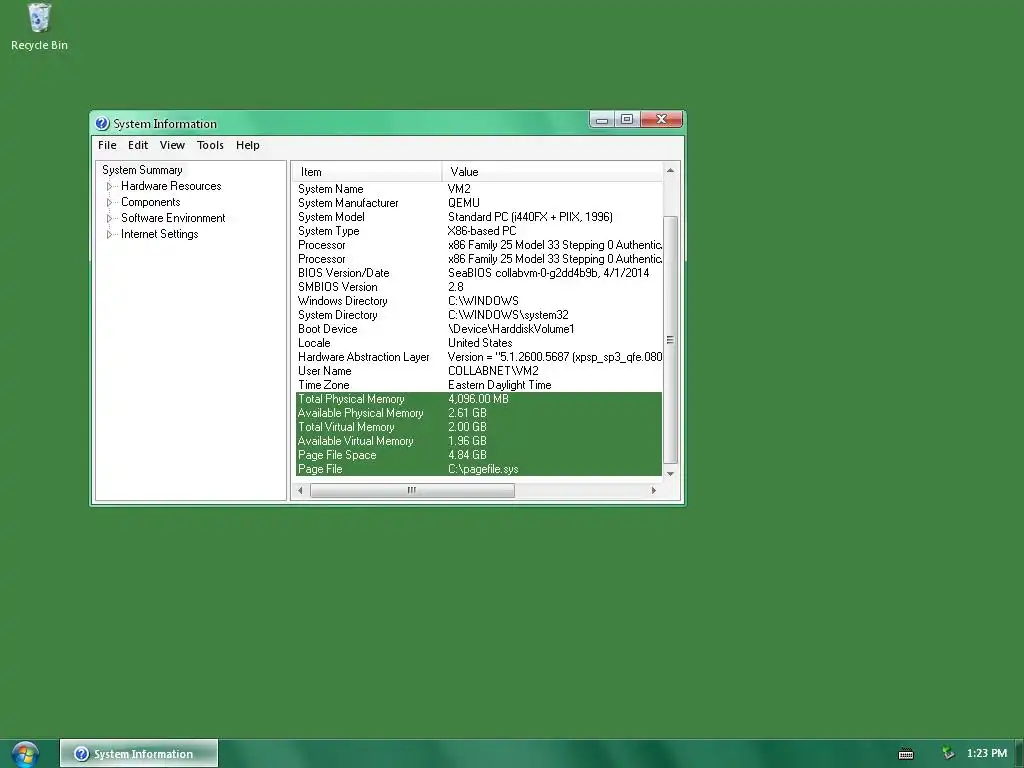Select the Software Environment tree item
1024x768 pixels.
173,218
